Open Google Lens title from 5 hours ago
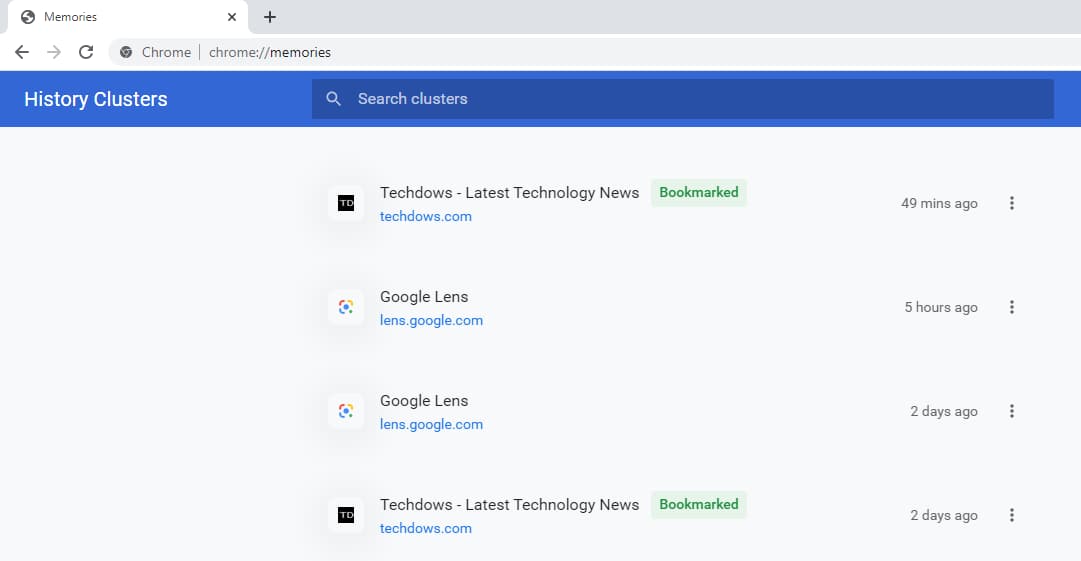Viewport: 1081px width, 561px height. click(424, 297)
